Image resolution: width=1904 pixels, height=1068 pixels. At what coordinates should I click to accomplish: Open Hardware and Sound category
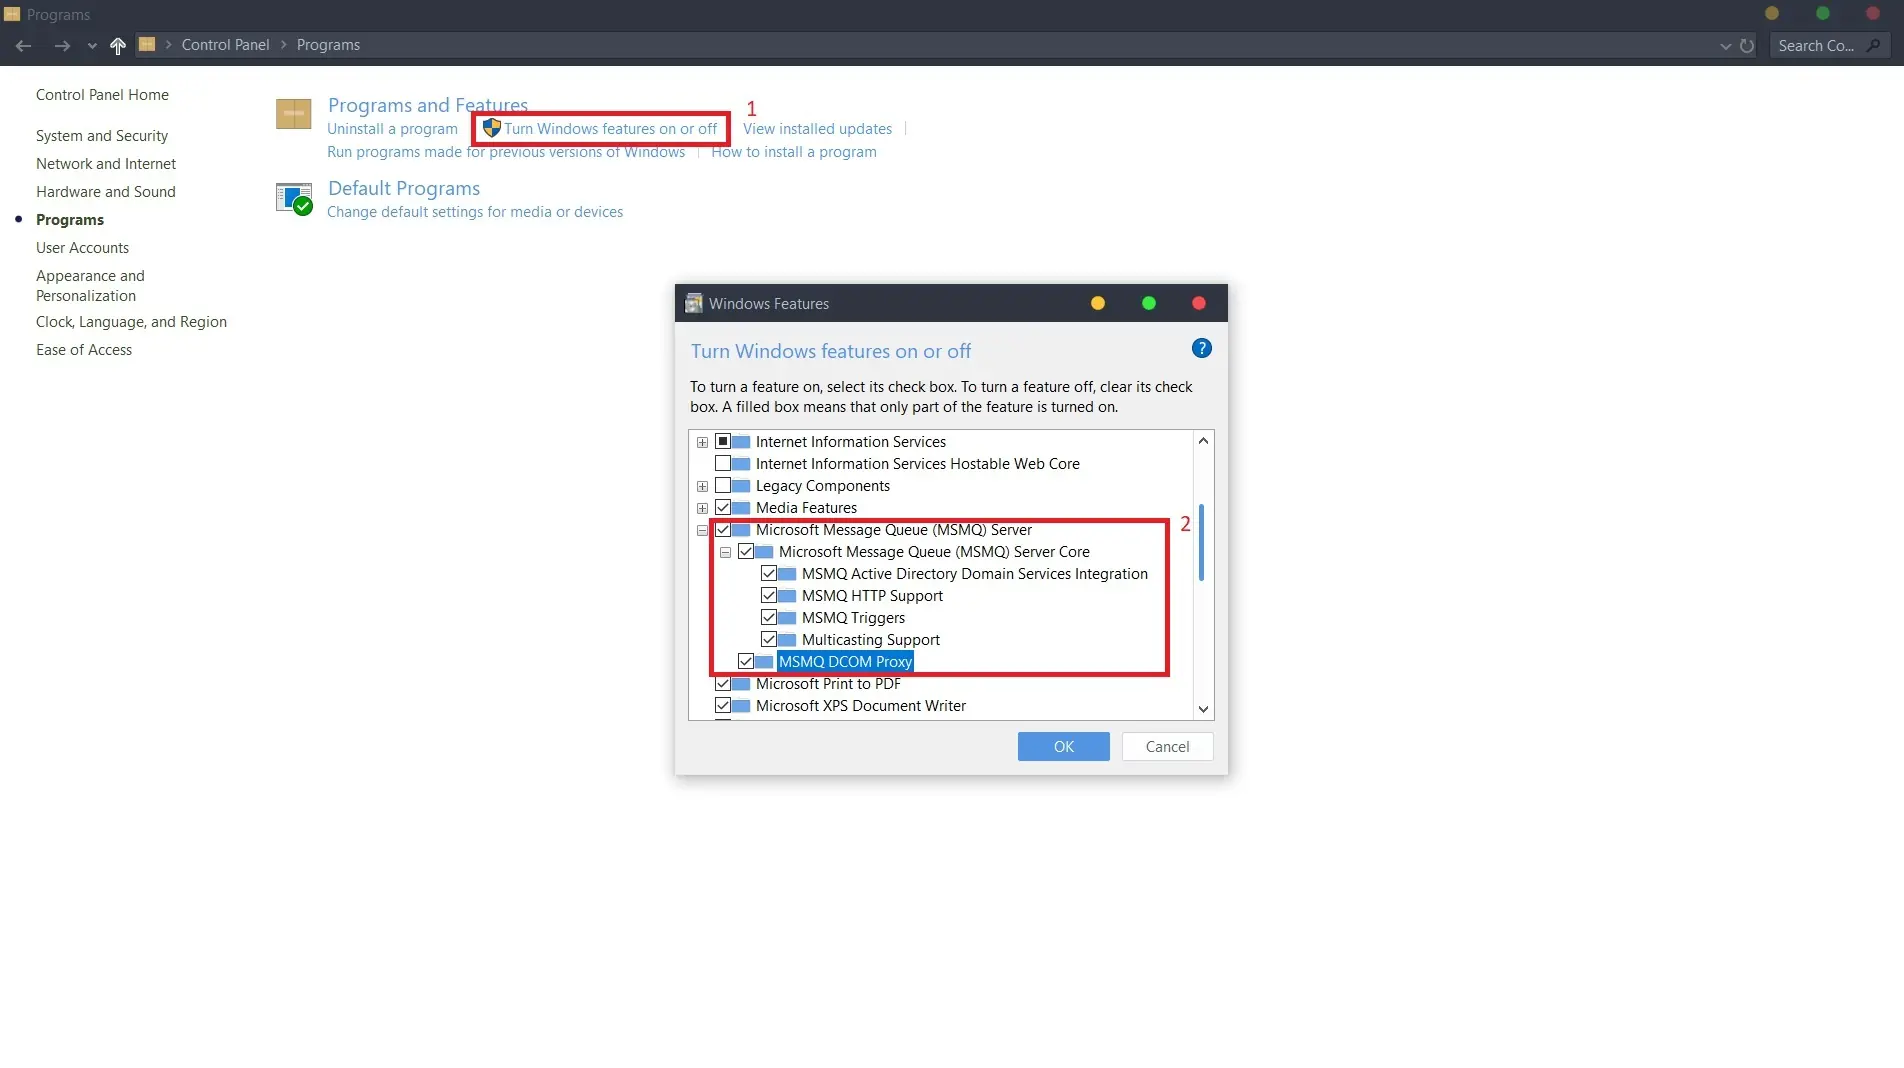(106, 192)
